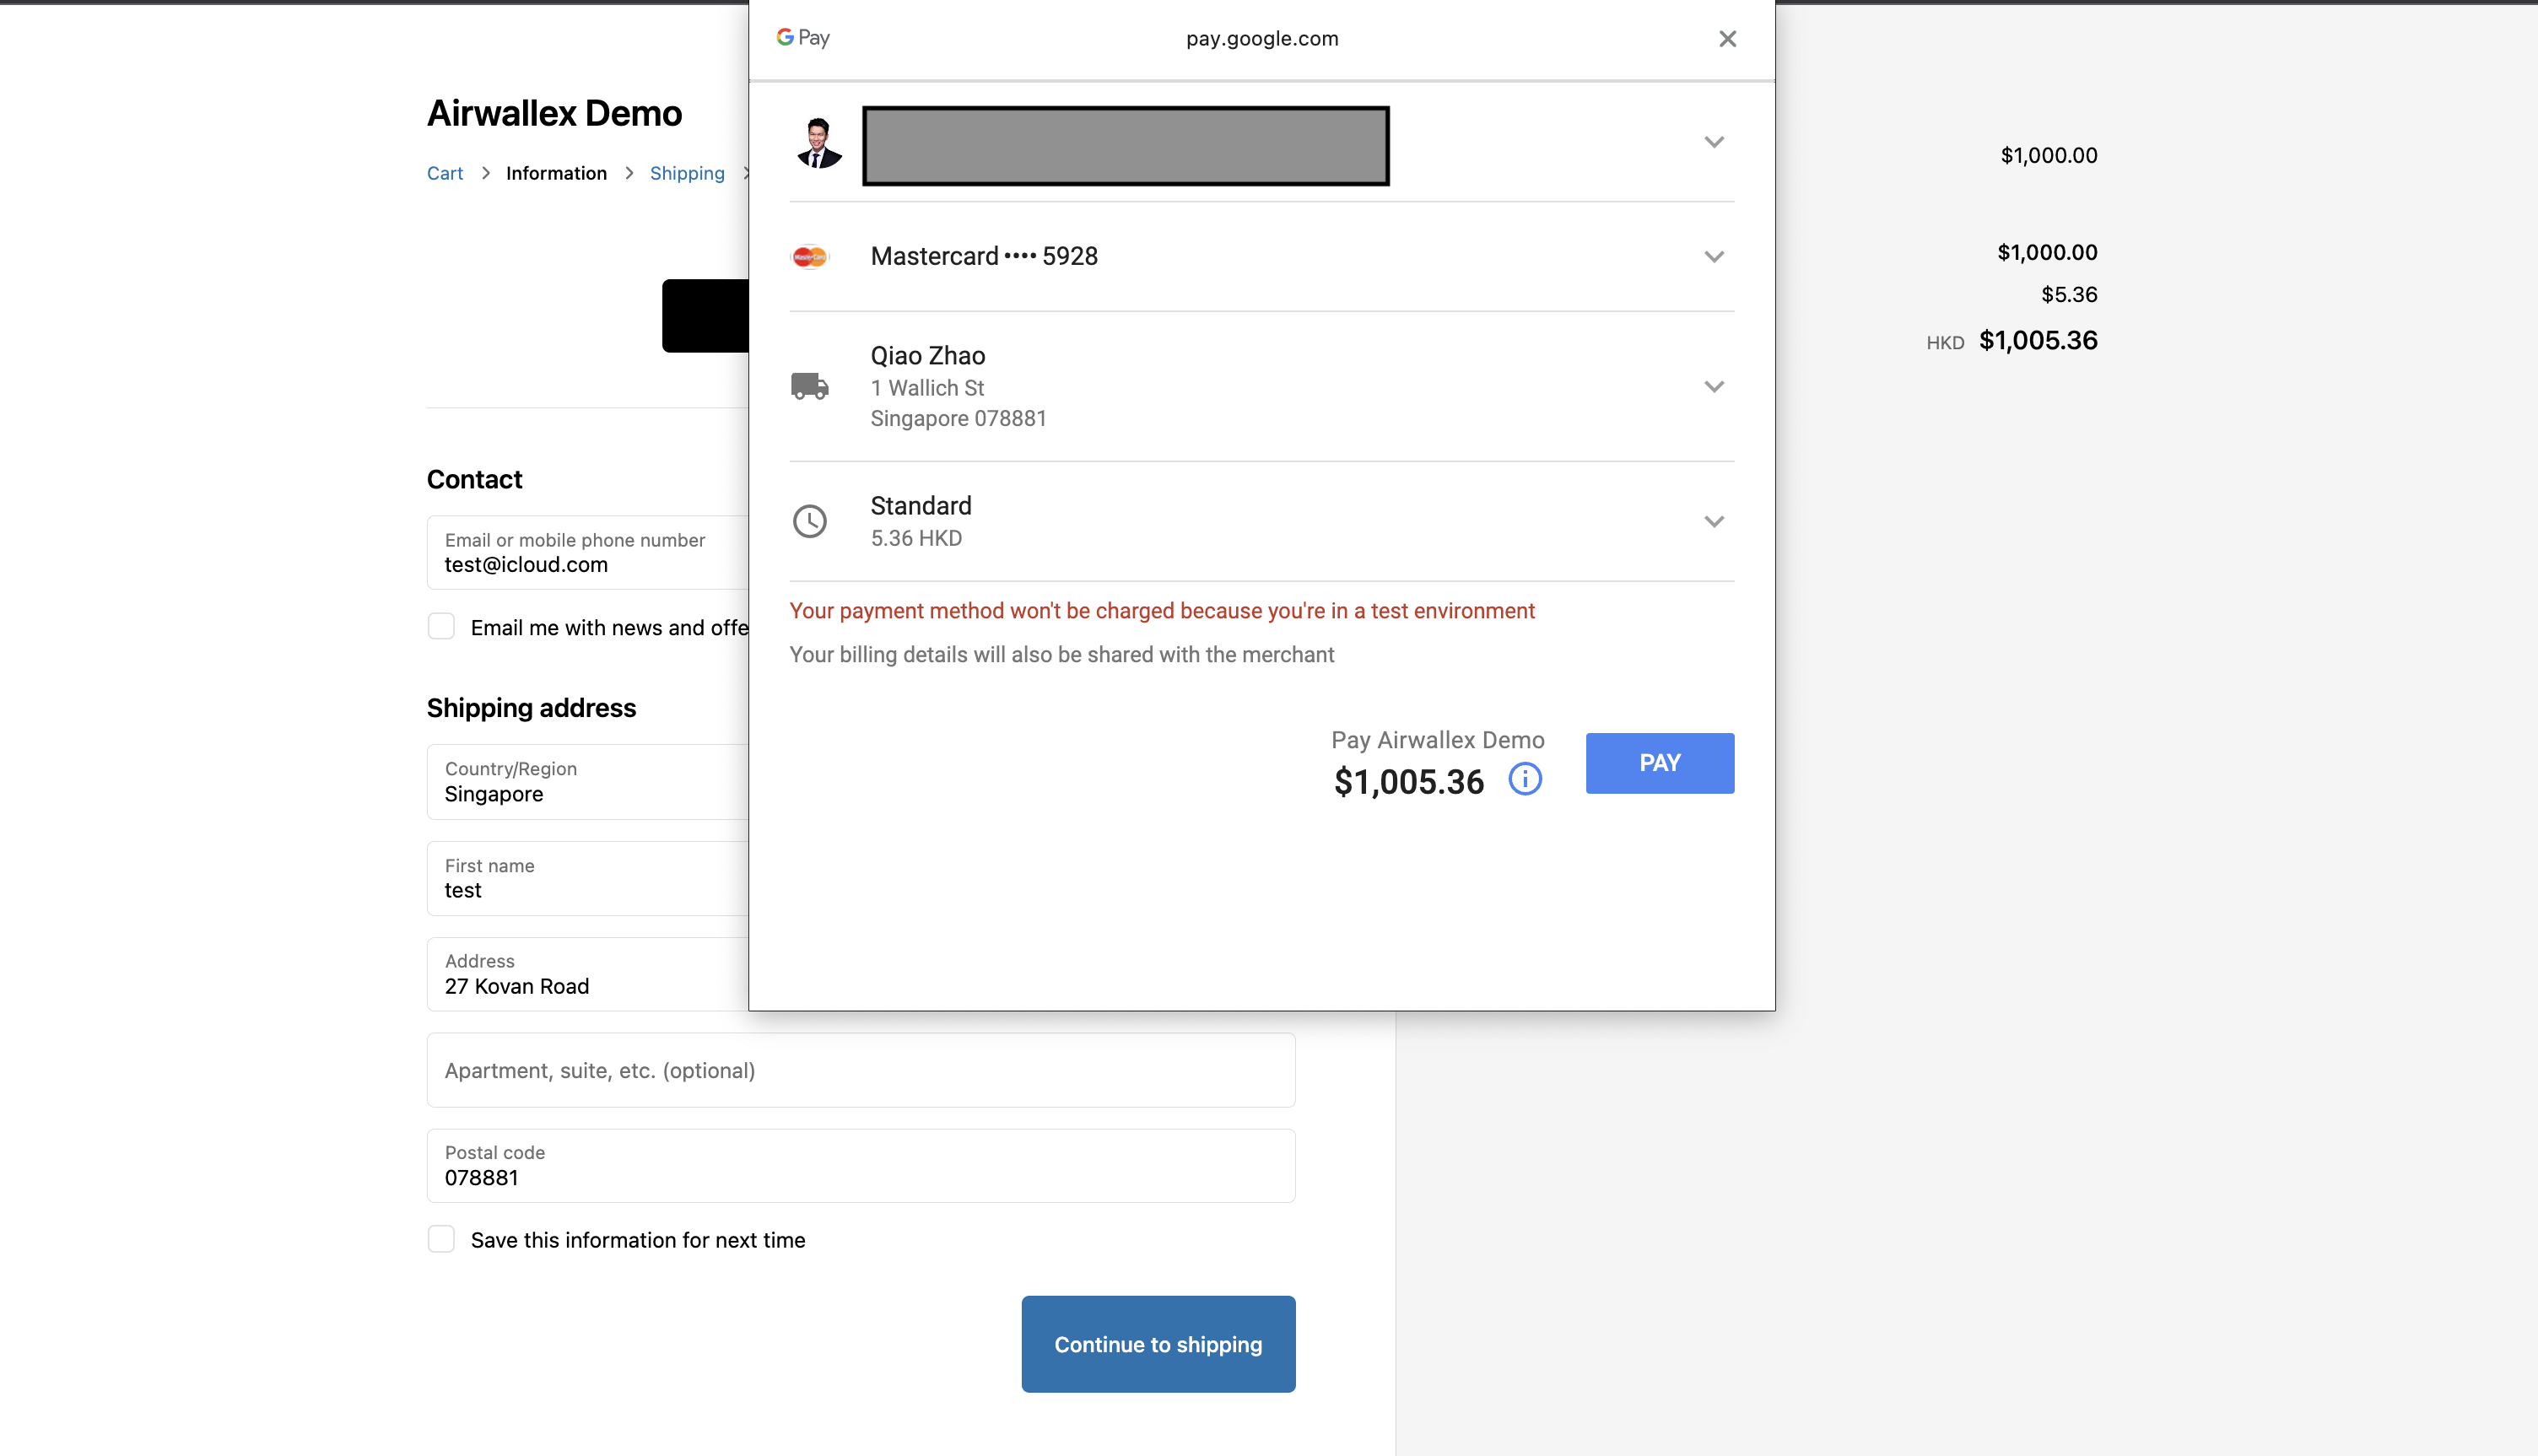Expand the Standard shipping method options
2538x1456 pixels.
coord(1714,521)
